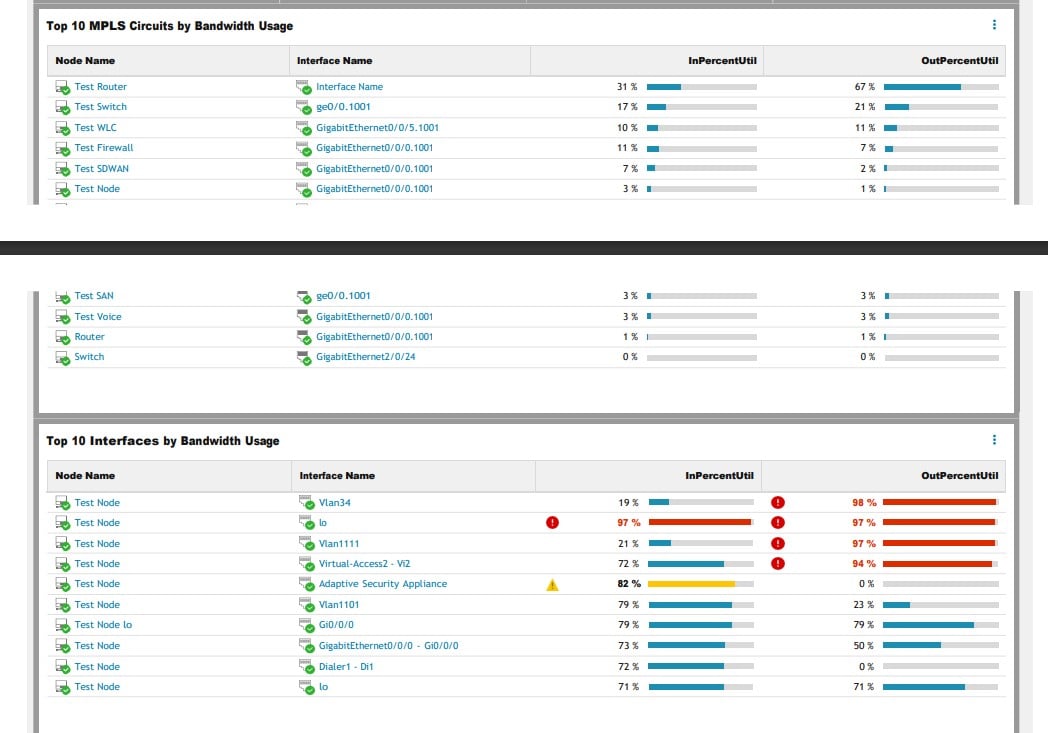Screen dimensions: 1048x733
Task: Click 'Top 10 MPLS Circuits by Bandwidth Usage' title
Action: [170, 25]
